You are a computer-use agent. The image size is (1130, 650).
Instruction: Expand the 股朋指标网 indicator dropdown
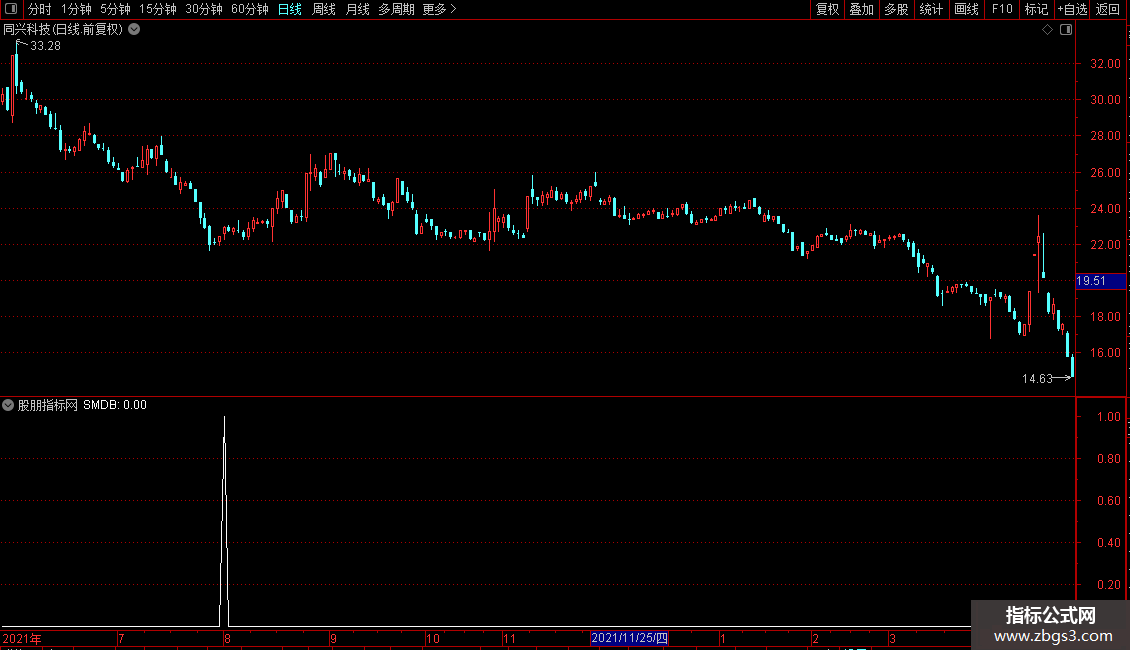point(8,405)
